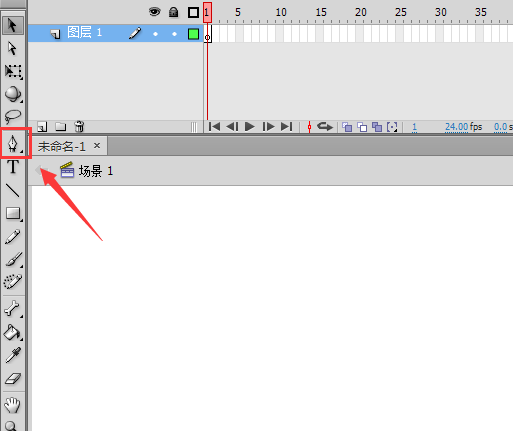Viewport: 513px width, 431px height.
Task: Toggle edit multiple frames
Action: [x=377, y=127]
